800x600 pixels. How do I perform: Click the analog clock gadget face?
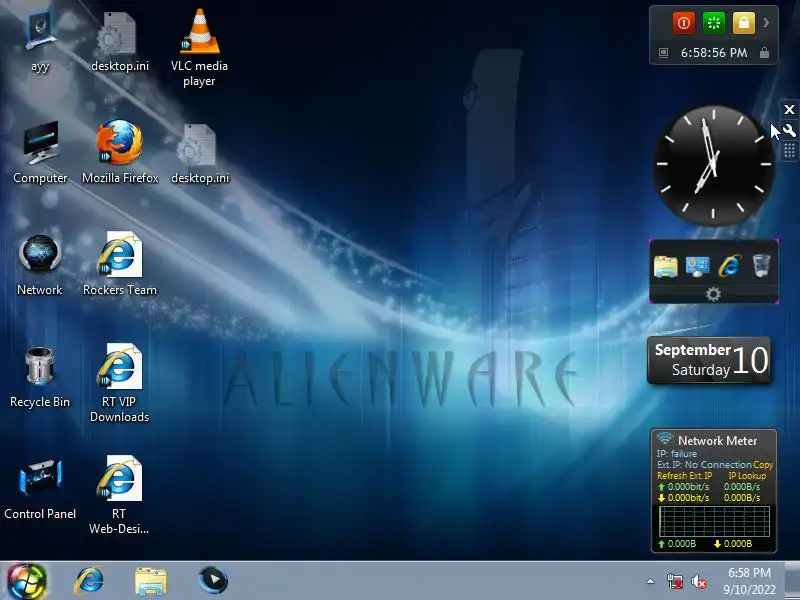pos(714,165)
